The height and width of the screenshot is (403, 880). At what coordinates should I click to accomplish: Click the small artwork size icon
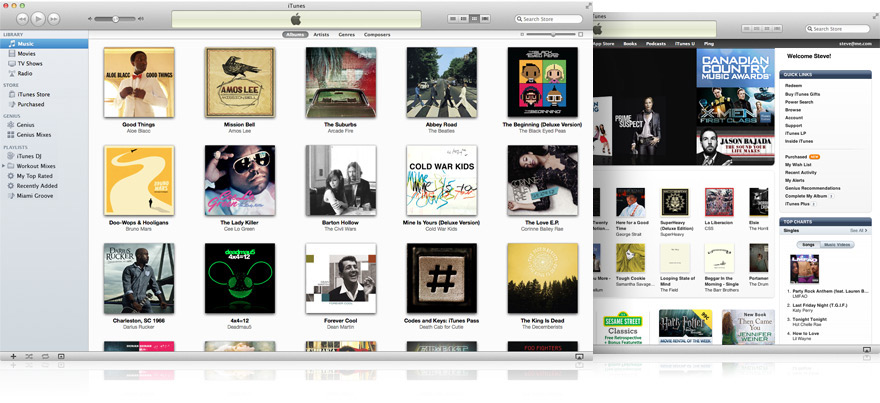pyautogui.click(x=522, y=35)
